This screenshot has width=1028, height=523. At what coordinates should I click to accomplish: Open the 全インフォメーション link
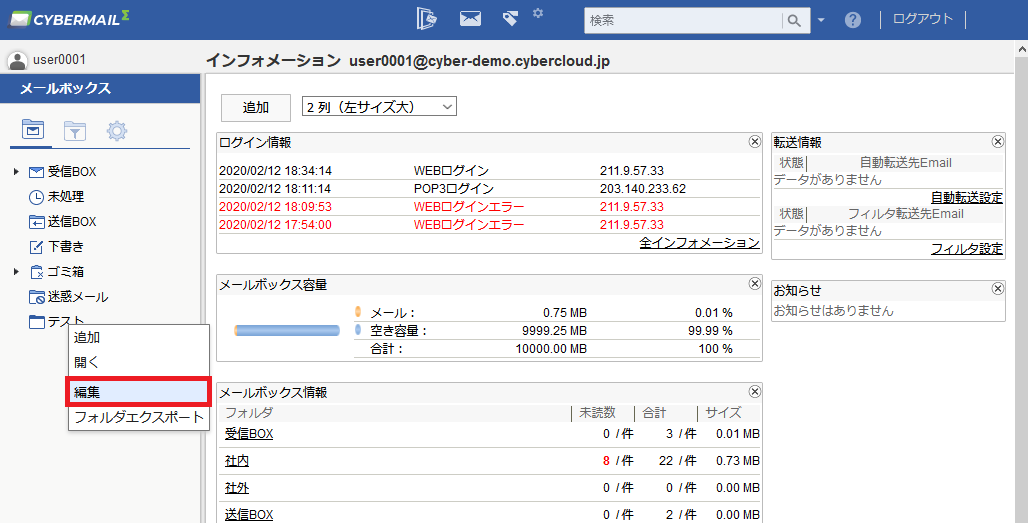pyautogui.click(x=700, y=242)
